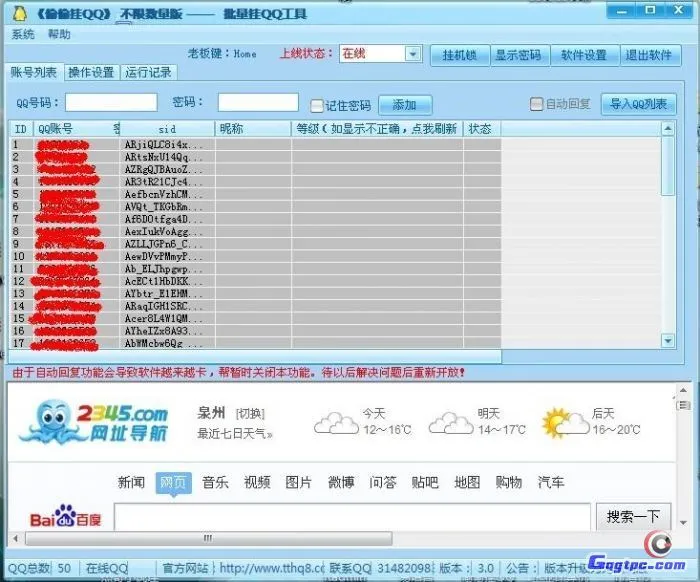Switch to the 运行记录 tab
The image size is (700, 582).
point(149,72)
